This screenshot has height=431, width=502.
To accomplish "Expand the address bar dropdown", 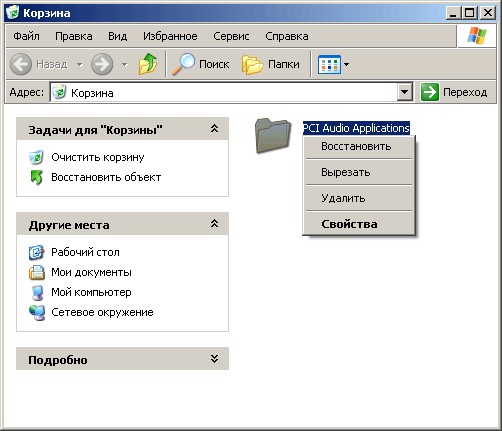I will (x=405, y=92).
